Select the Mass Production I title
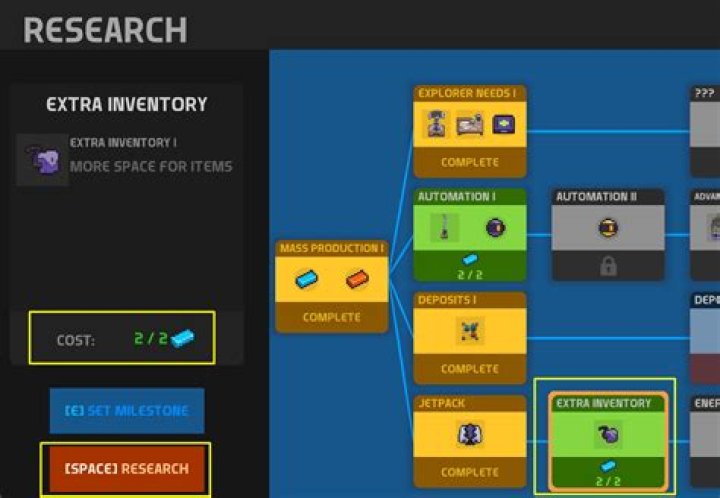Viewport: 720px width, 498px height. tap(332, 248)
